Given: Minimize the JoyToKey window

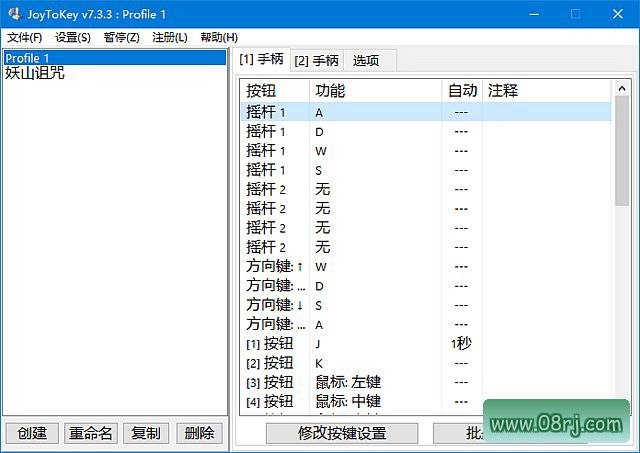Looking at the screenshot, I should 534,14.
